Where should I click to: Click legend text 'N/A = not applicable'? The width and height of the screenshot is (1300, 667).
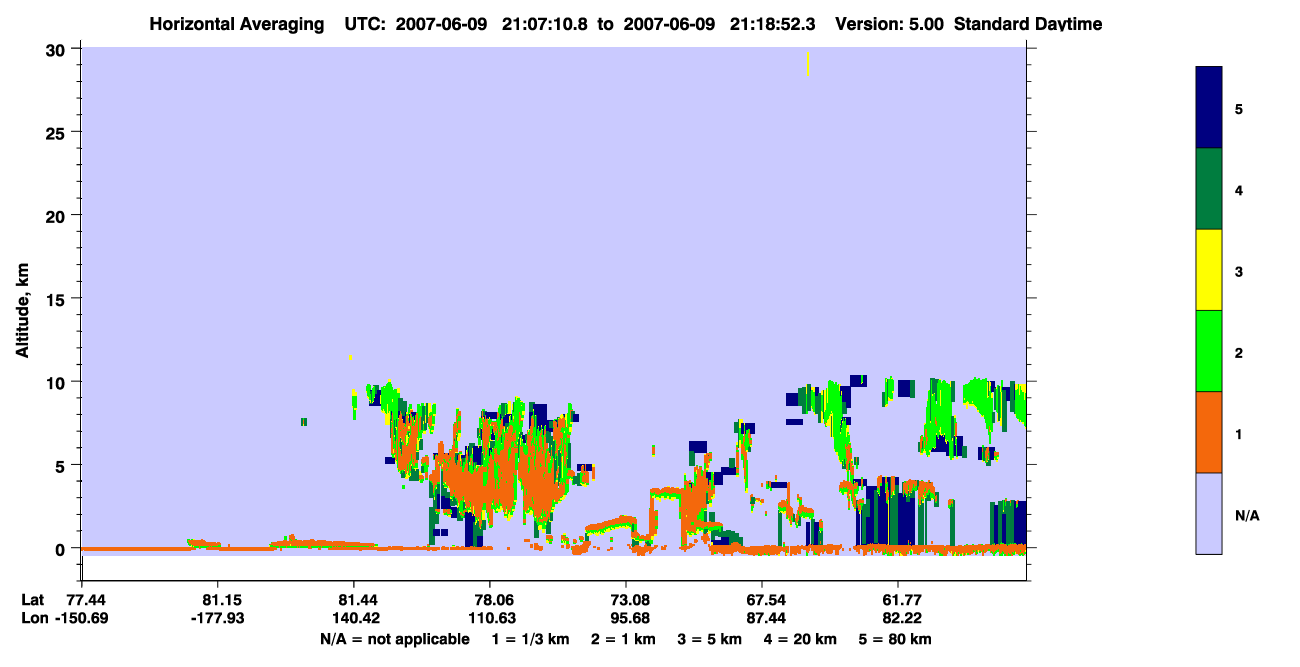pyautogui.click(x=394, y=639)
